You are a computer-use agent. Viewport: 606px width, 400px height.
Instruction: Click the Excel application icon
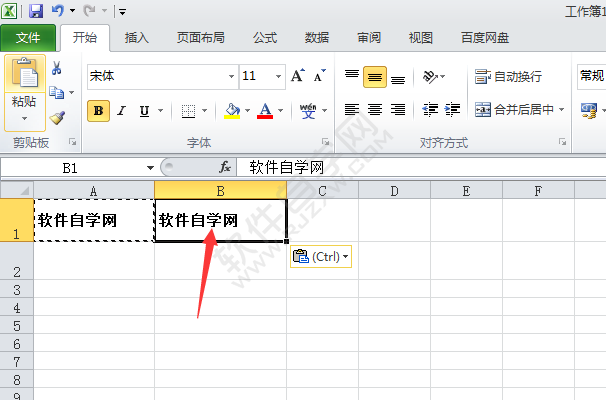pyautogui.click(x=9, y=11)
